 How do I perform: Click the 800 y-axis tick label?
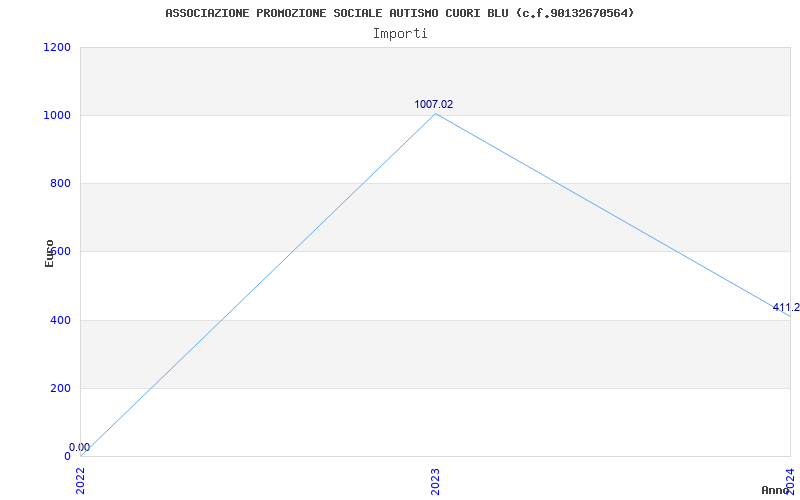(60, 183)
